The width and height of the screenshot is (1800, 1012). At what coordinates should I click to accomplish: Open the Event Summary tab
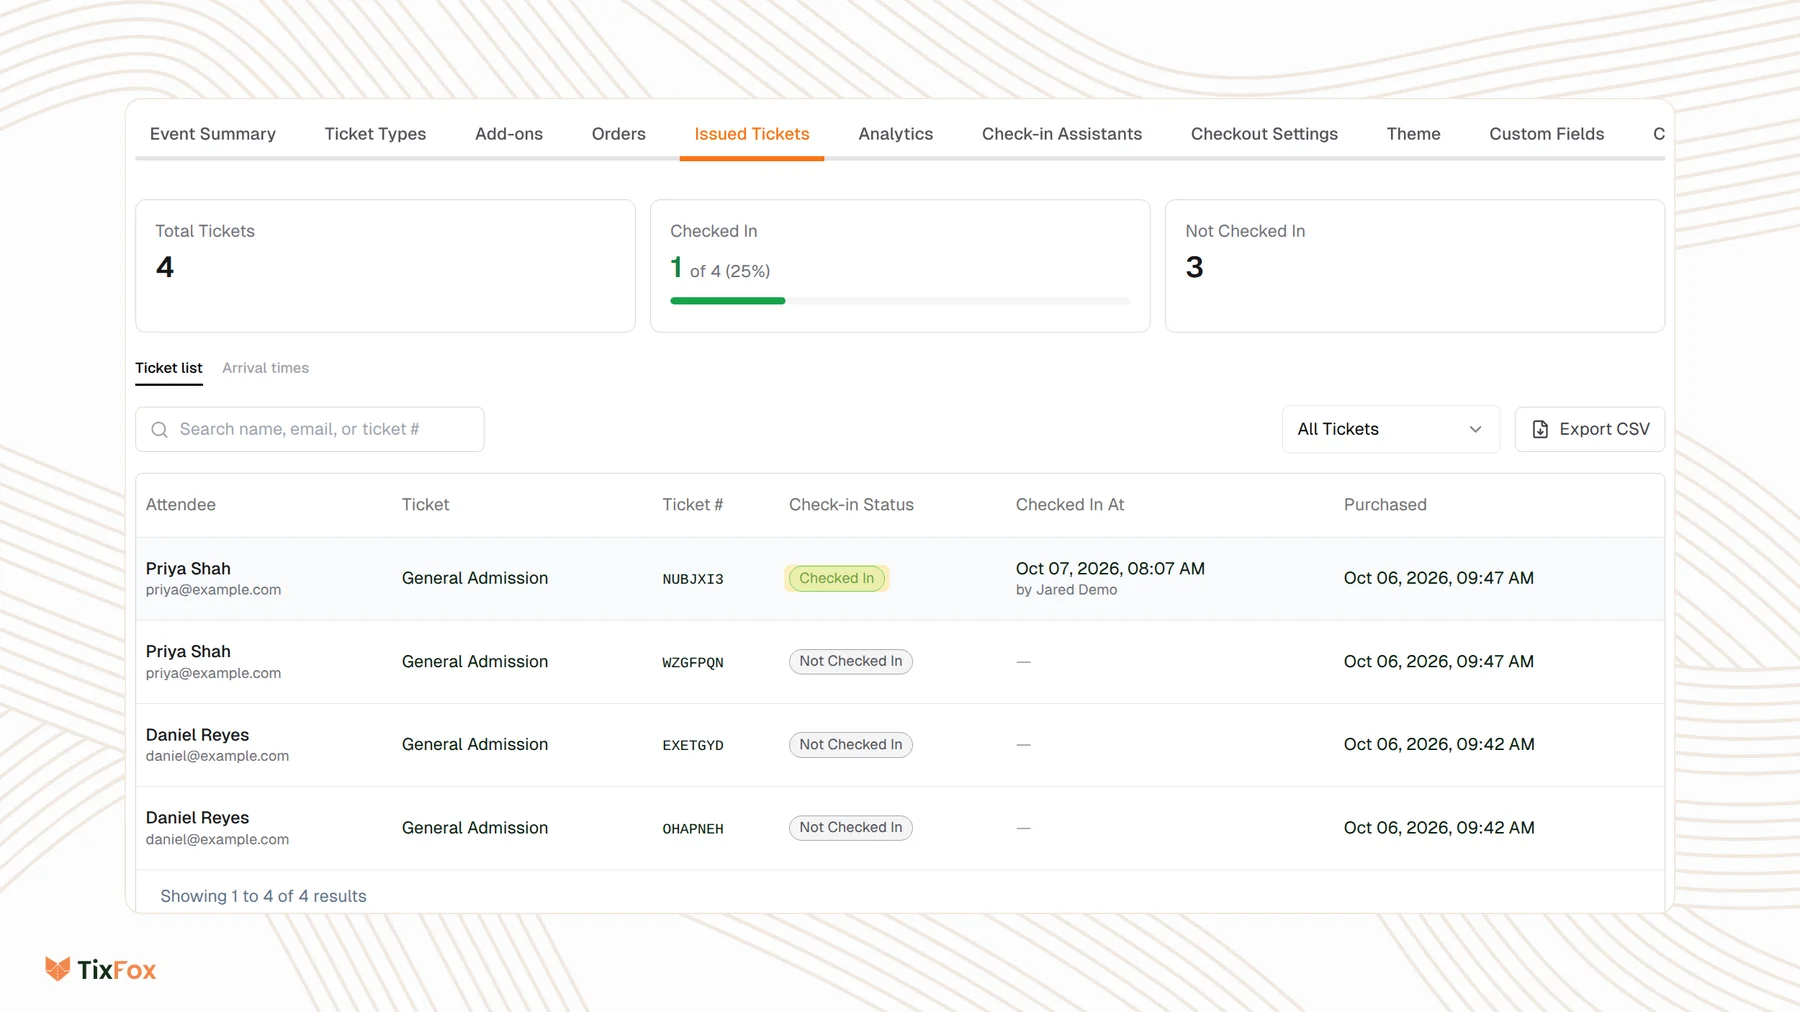click(x=212, y=134)
